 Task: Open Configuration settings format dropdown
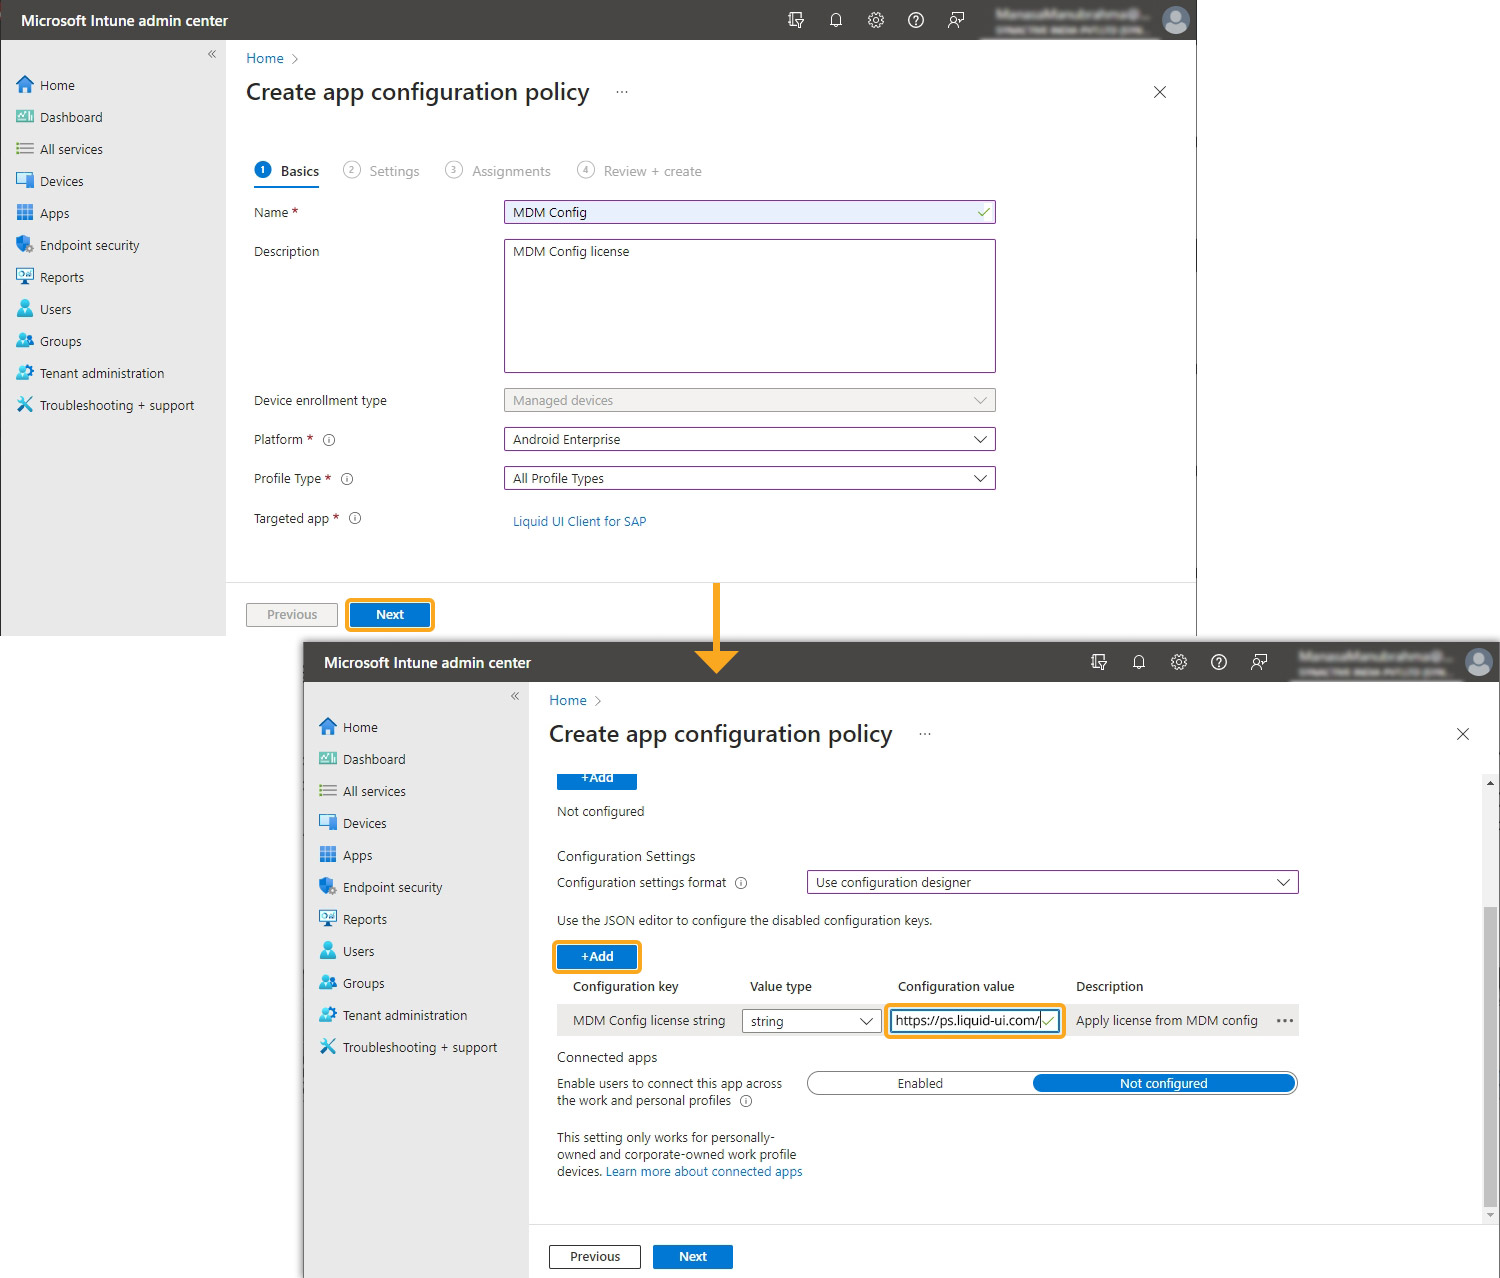(x=1052, y=882)
